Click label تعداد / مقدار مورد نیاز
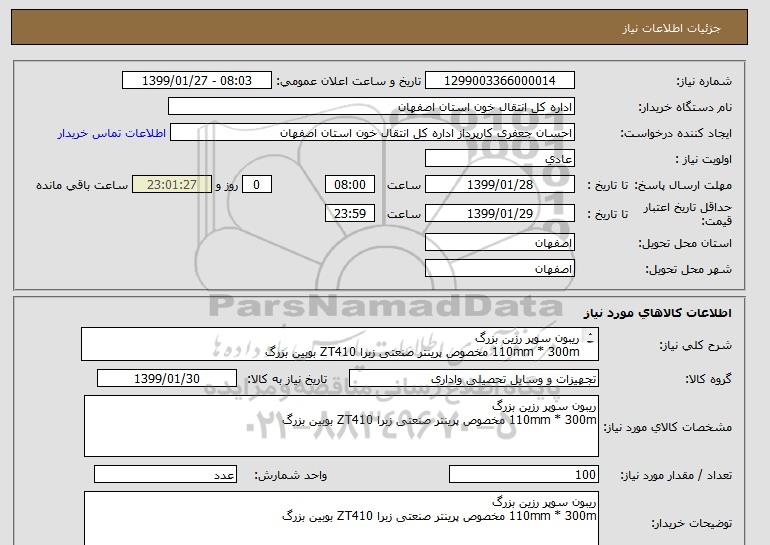Image resolution: width=770 pixels, height=545 pixels. [x=676, y=475]
